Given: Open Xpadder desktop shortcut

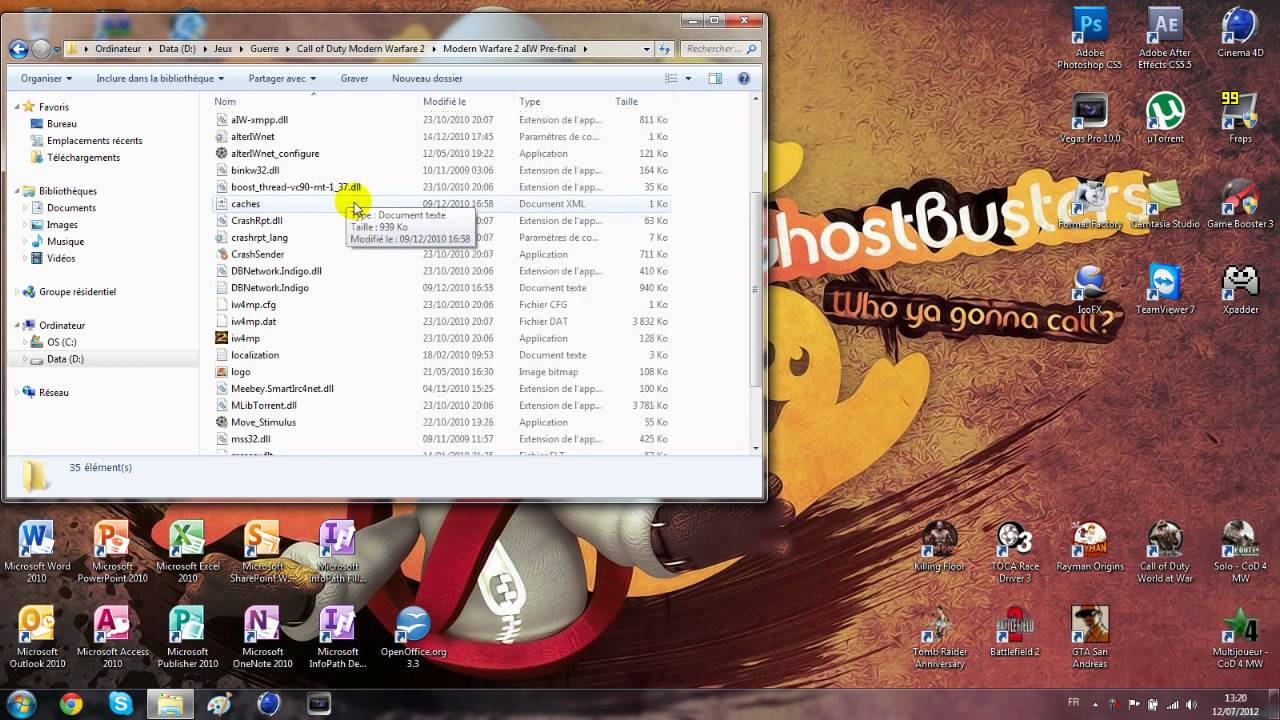Looking at the screenshot, I should [1240, 290].
